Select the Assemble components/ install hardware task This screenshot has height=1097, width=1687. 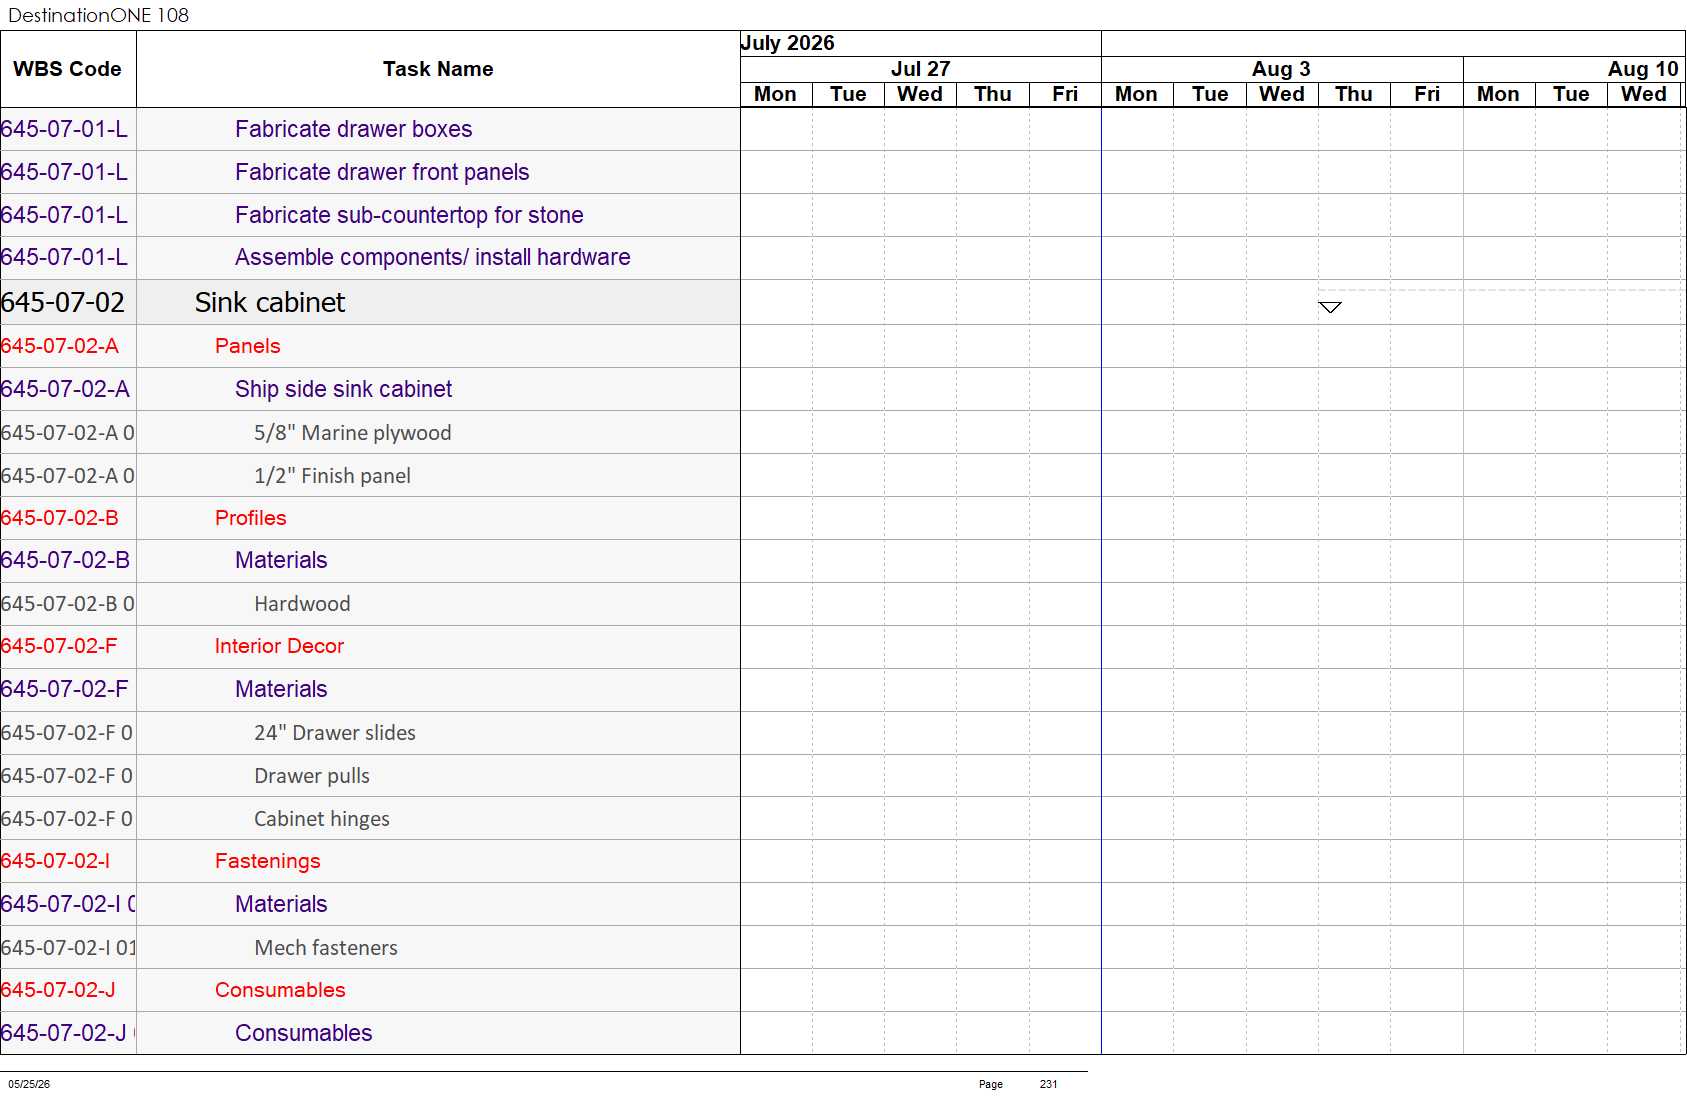click(x=432, y=257)
